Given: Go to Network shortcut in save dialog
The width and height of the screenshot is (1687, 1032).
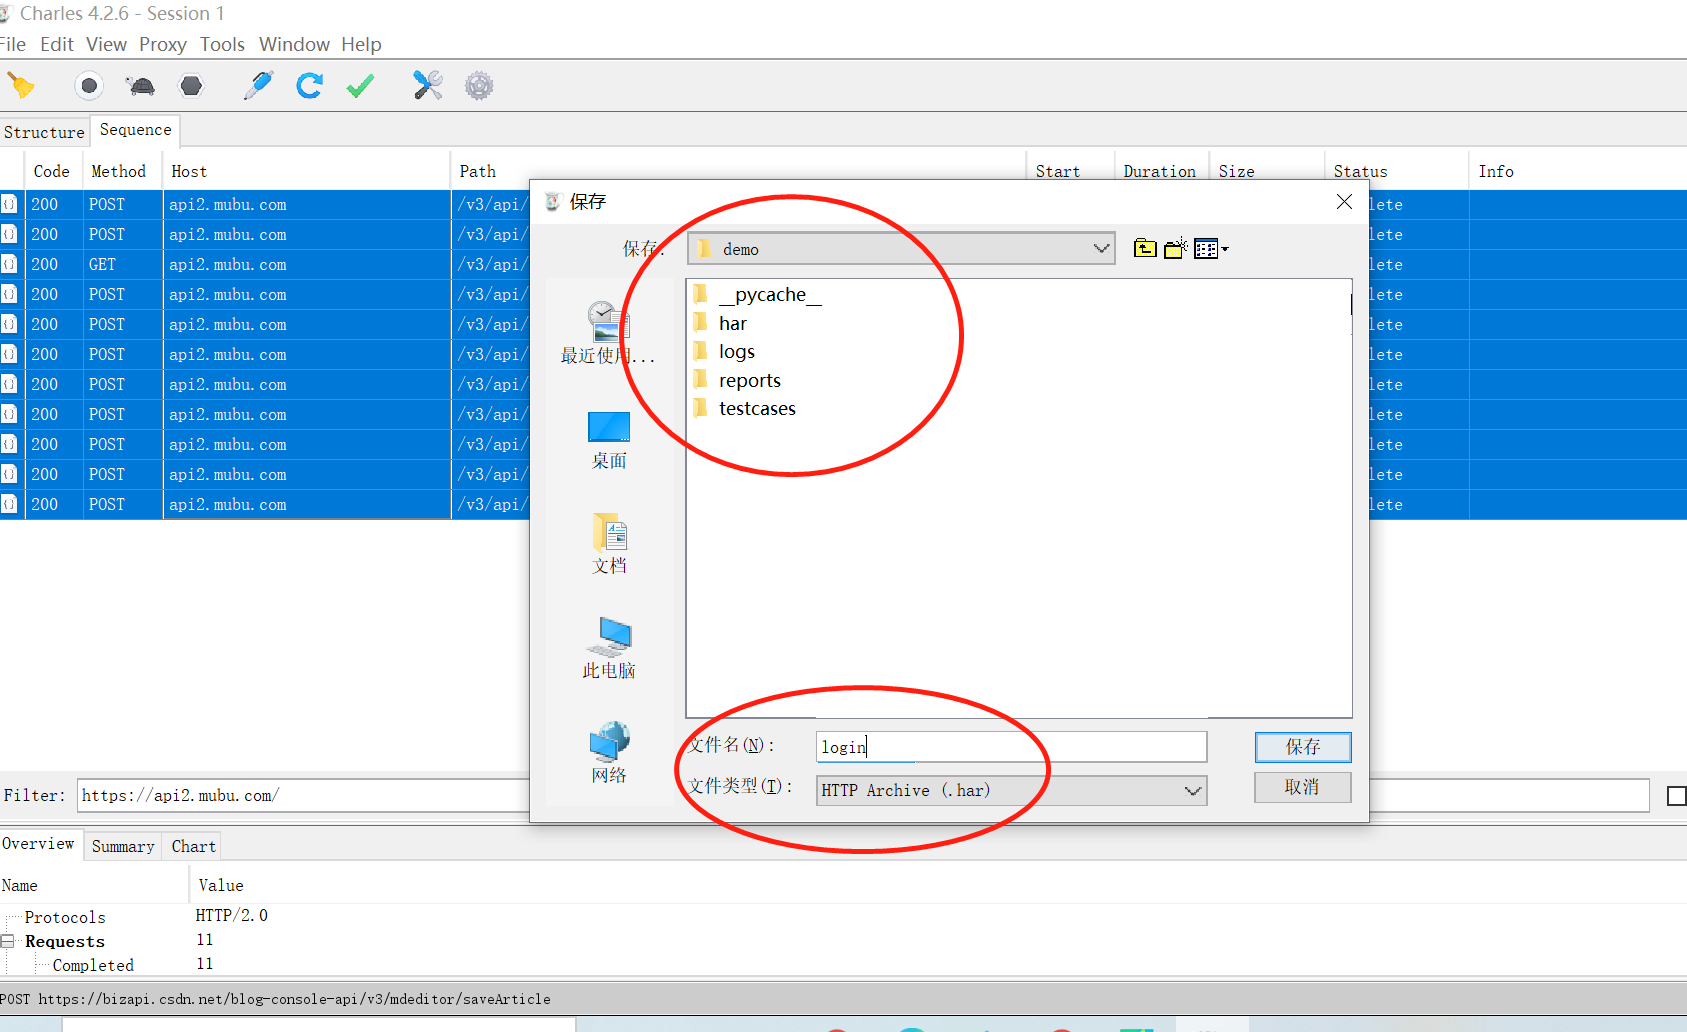Looking at the screenshot, I should coord(608,753).
